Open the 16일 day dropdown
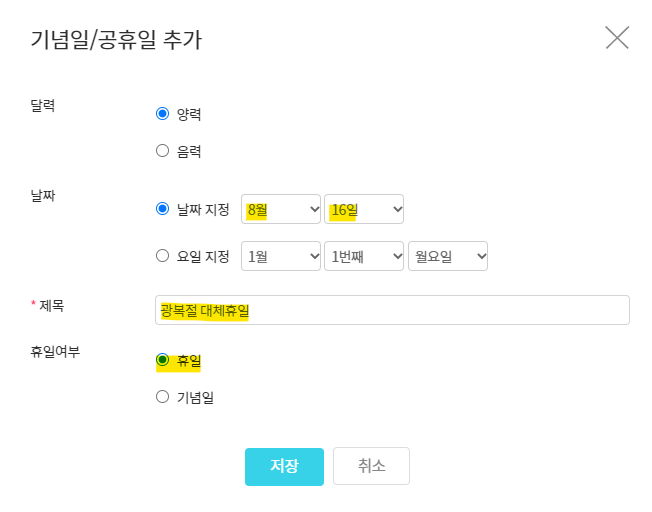Viewport: 652px width, 512px height. click(364, 209)
